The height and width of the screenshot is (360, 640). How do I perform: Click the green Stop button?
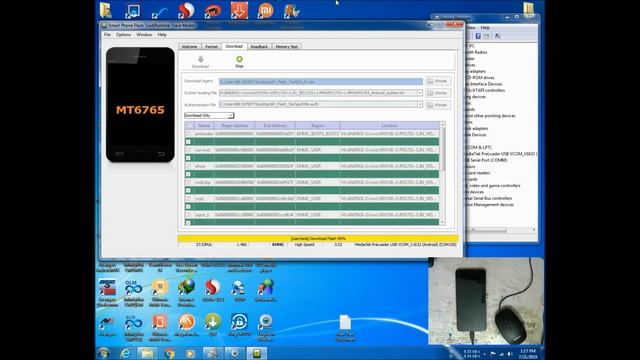point(239,62)
